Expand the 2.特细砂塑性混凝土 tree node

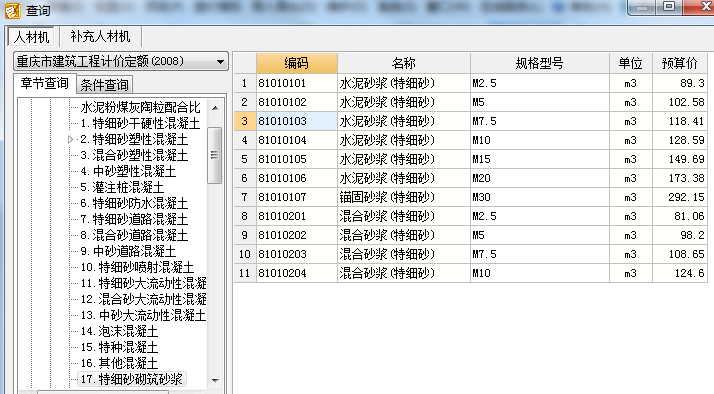point(71,139)
